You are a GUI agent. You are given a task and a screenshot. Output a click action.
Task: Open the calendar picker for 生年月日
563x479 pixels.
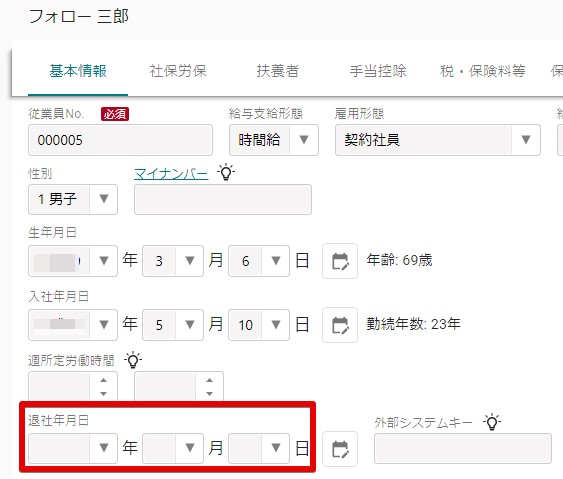pos(340,261)
